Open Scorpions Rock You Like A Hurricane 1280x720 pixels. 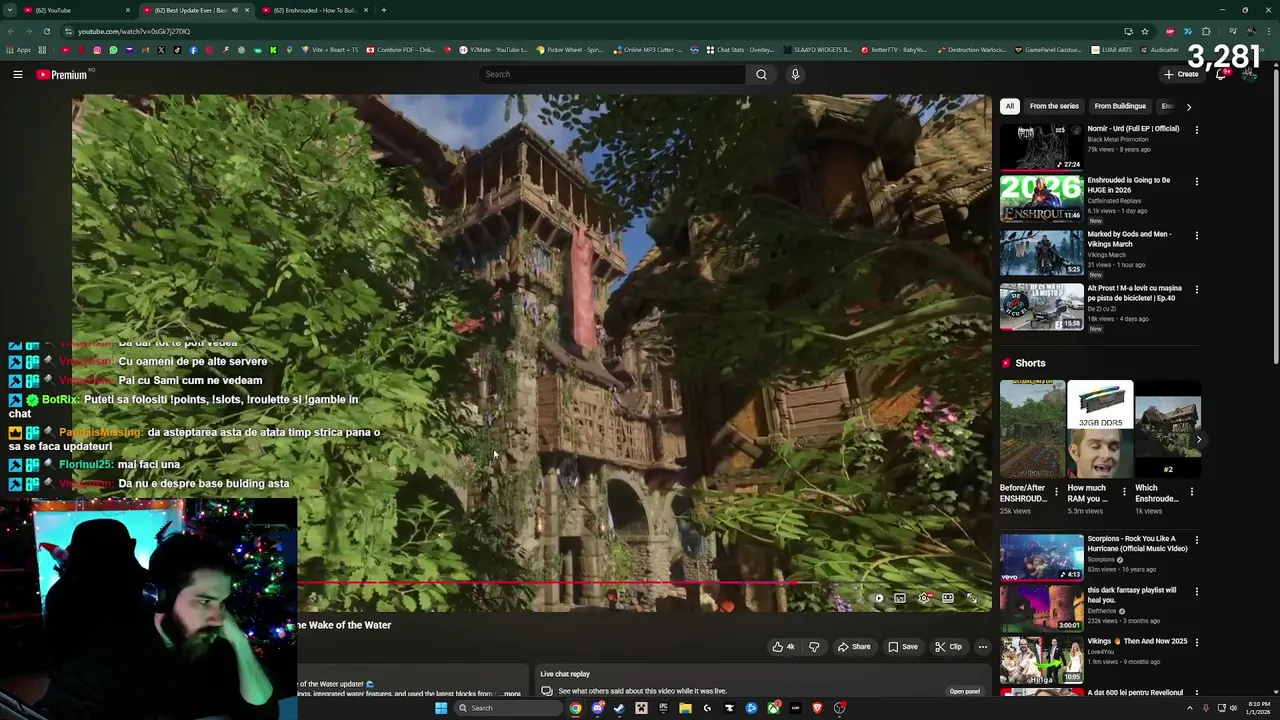tap(1041, 557)
